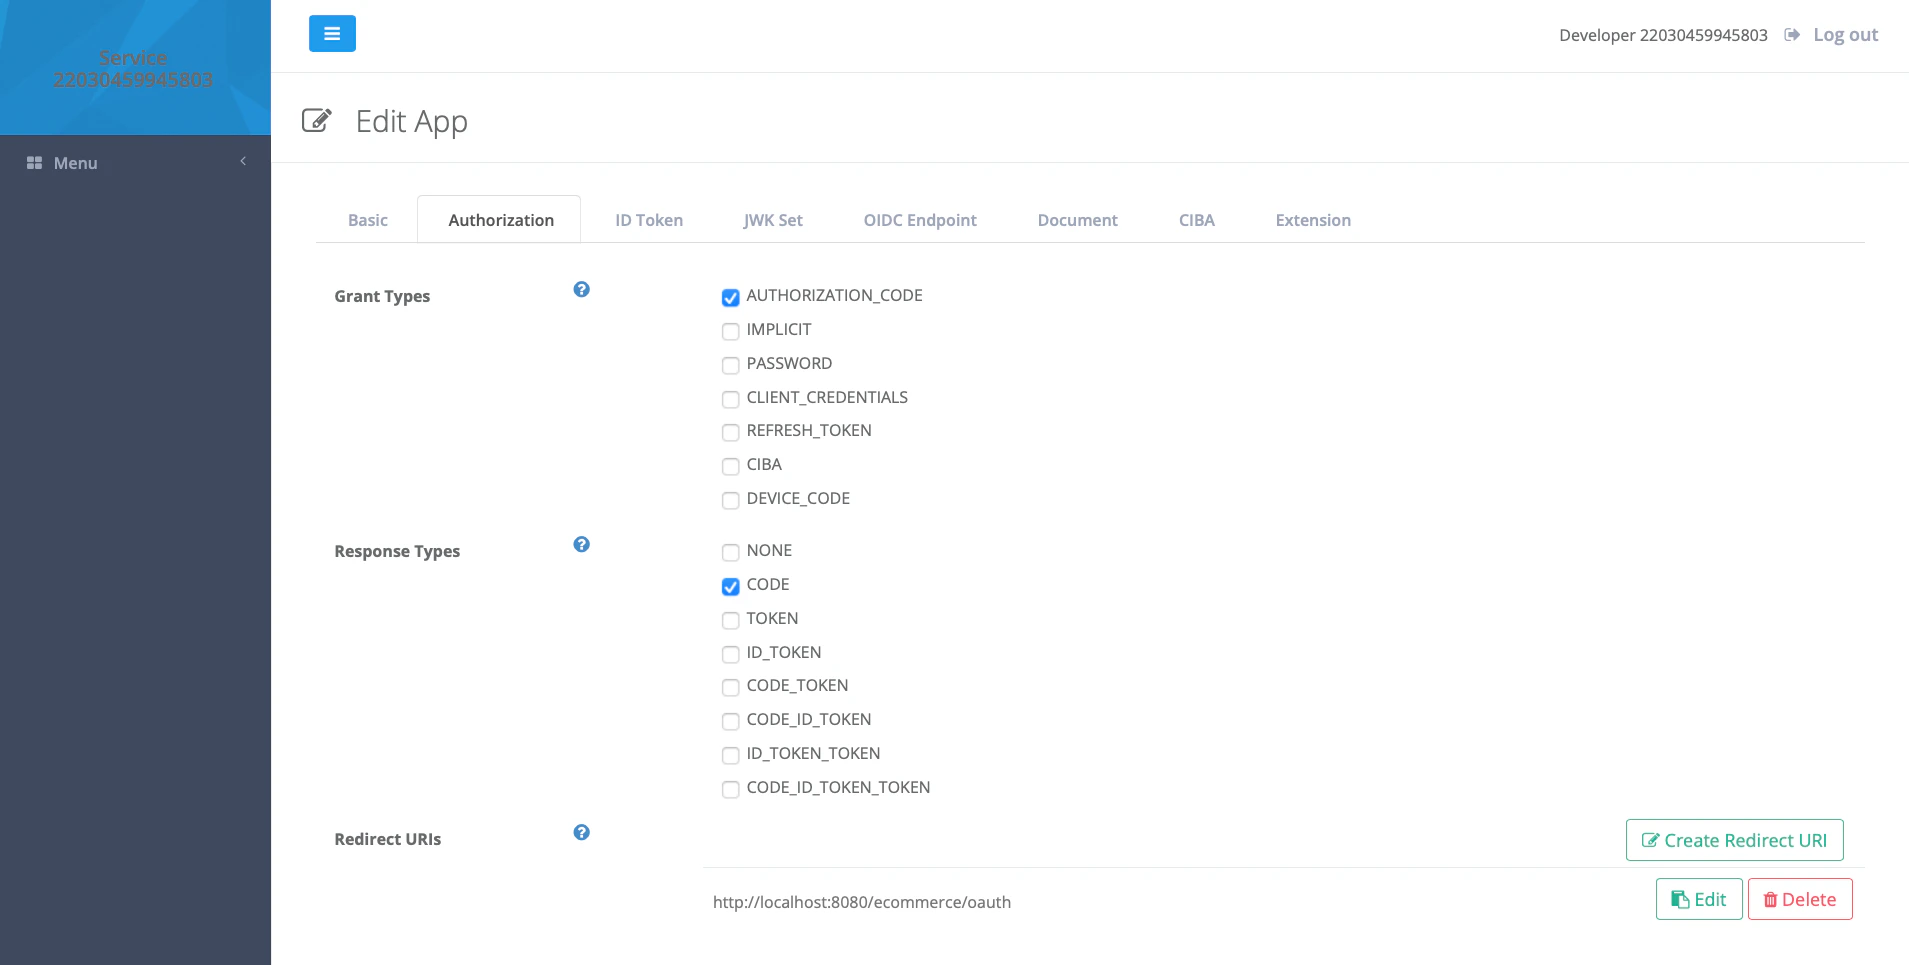The width and height of the screenshot is (1909, 965).
Task: Open the CIBA tab
Action: click(1196, 220)
